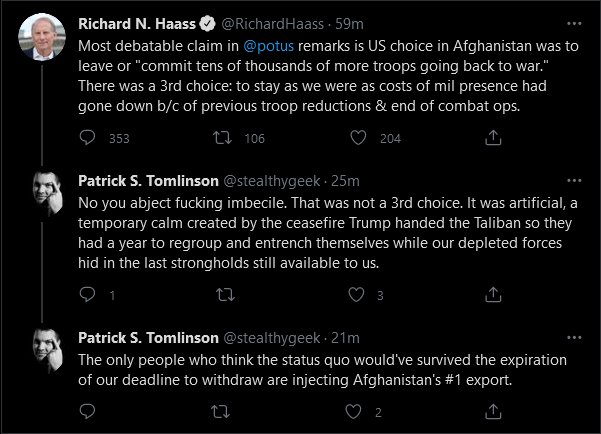Open more options for Haass's tweet
The width and height of the screenshot is (601, 434).
(574, 24)
